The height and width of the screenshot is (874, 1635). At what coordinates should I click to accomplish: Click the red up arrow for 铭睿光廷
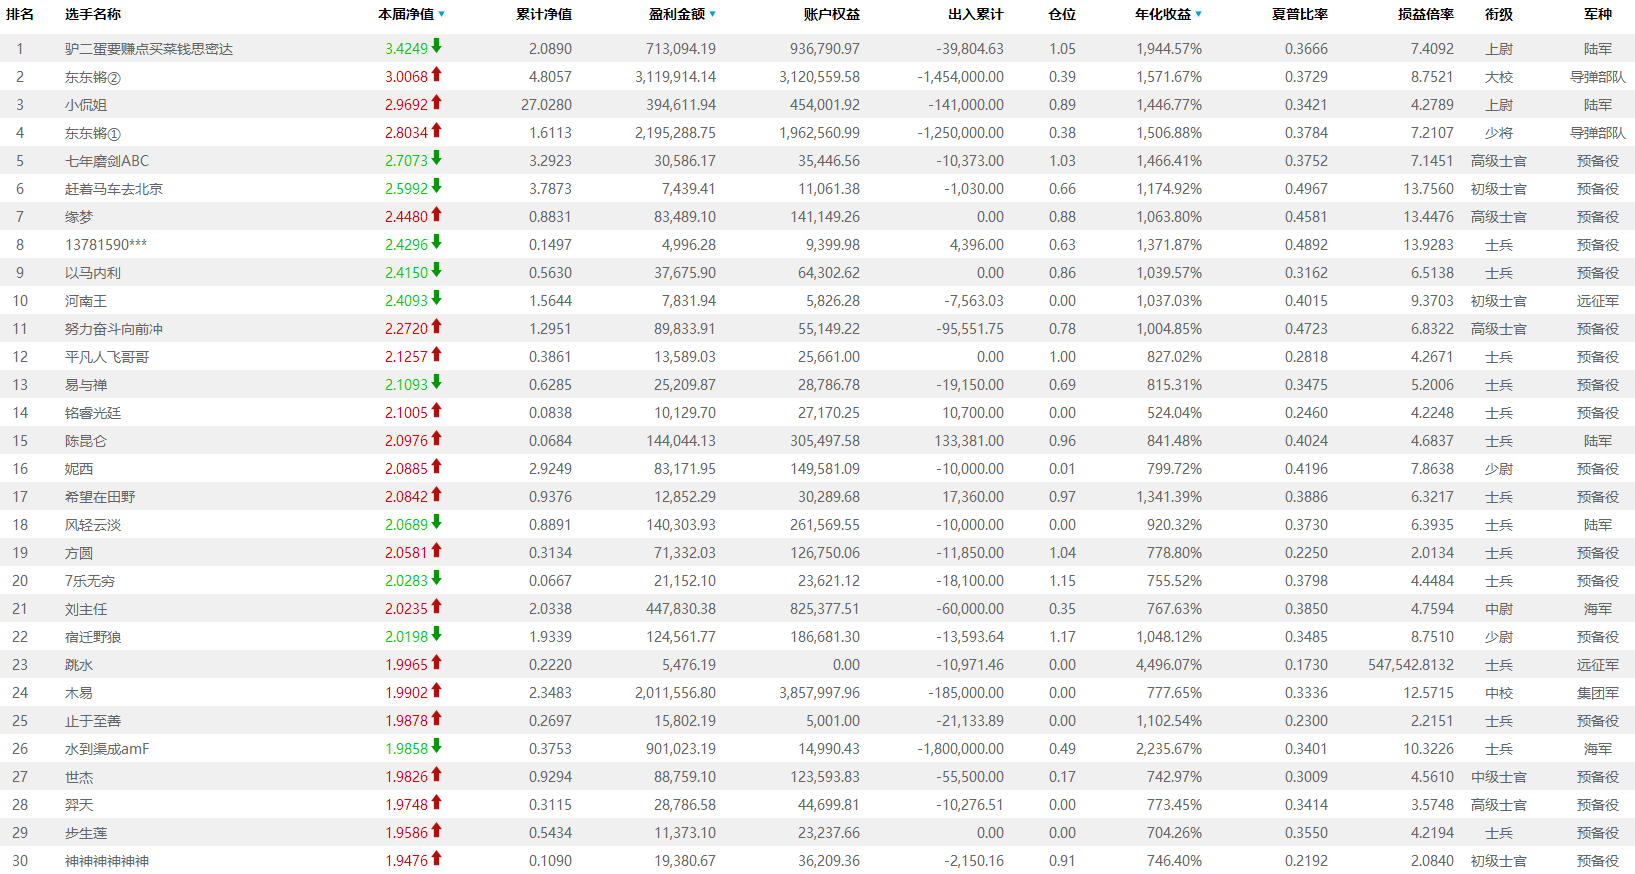[x=437, y=410]
